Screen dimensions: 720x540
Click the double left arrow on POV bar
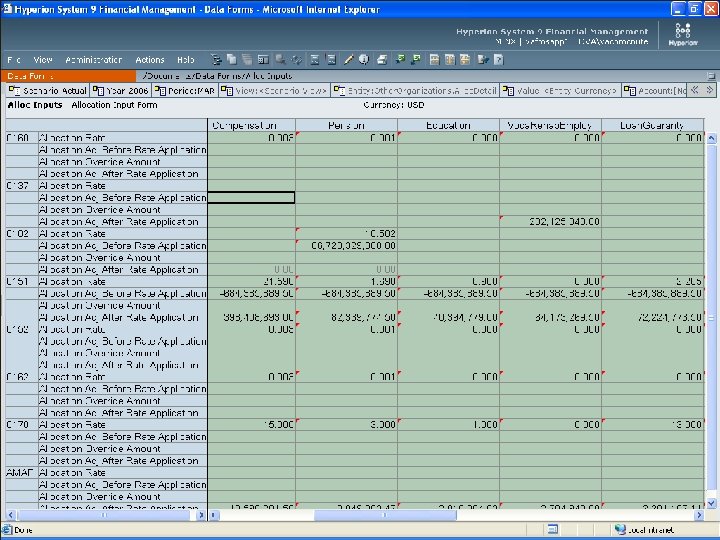coord(695,90)
